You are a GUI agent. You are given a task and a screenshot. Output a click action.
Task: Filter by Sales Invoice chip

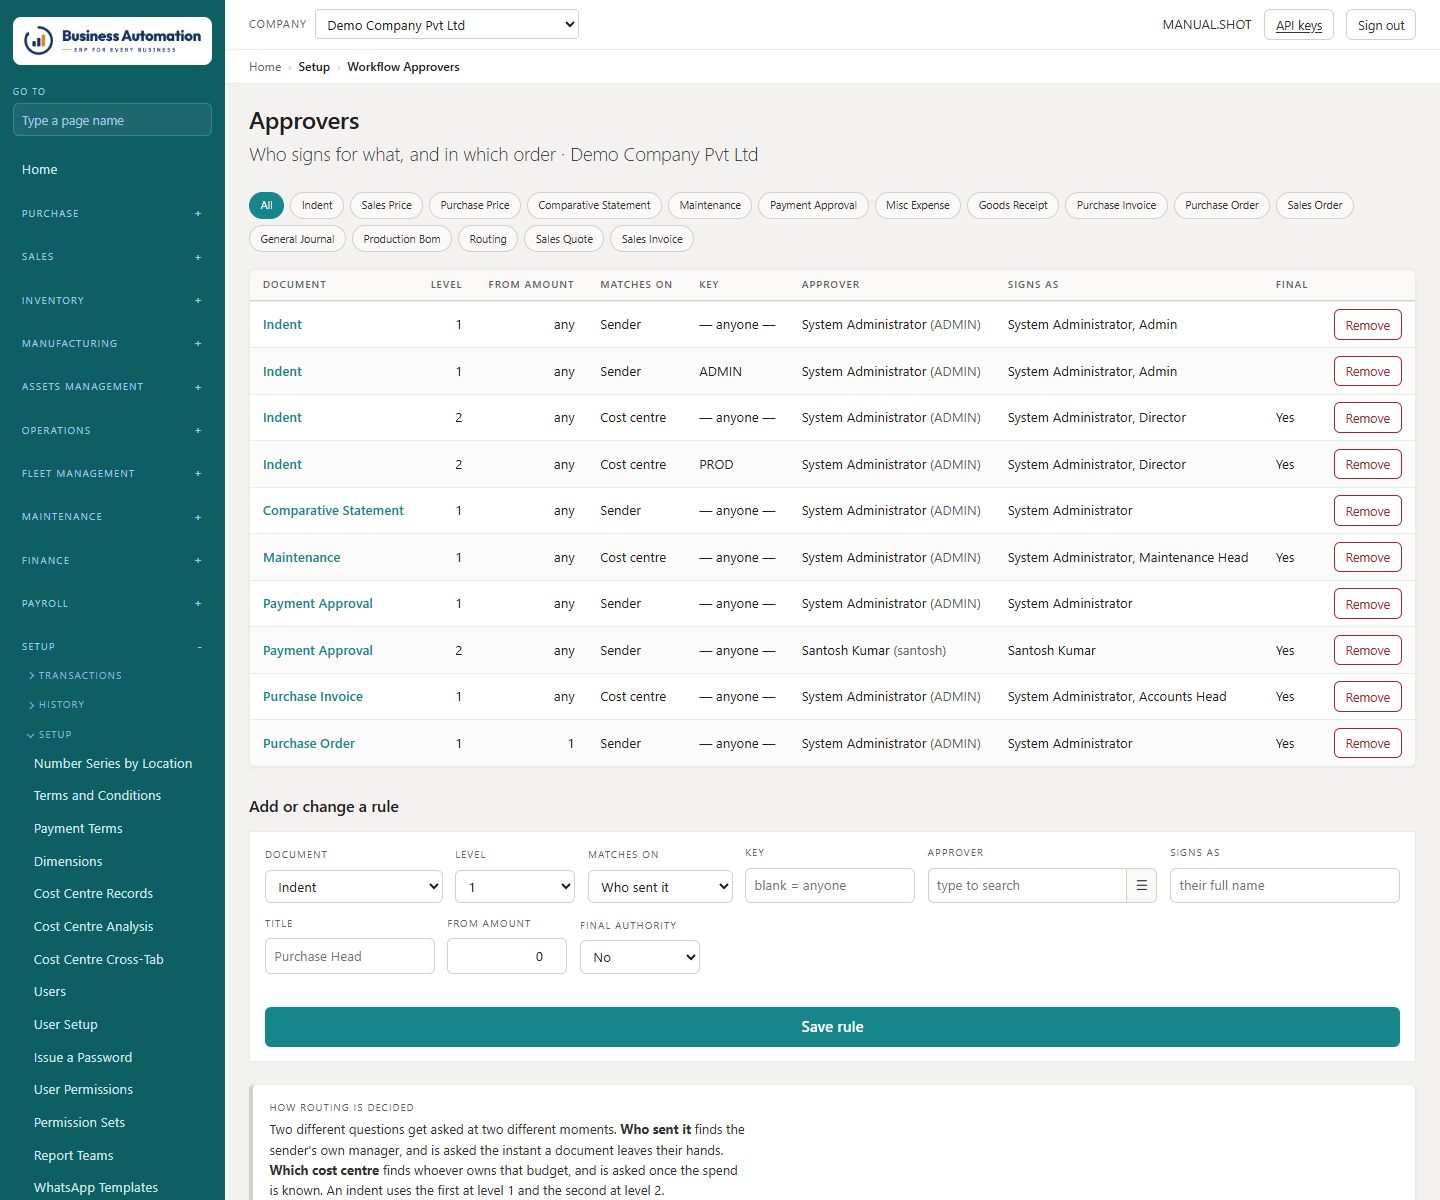point(652,239)
